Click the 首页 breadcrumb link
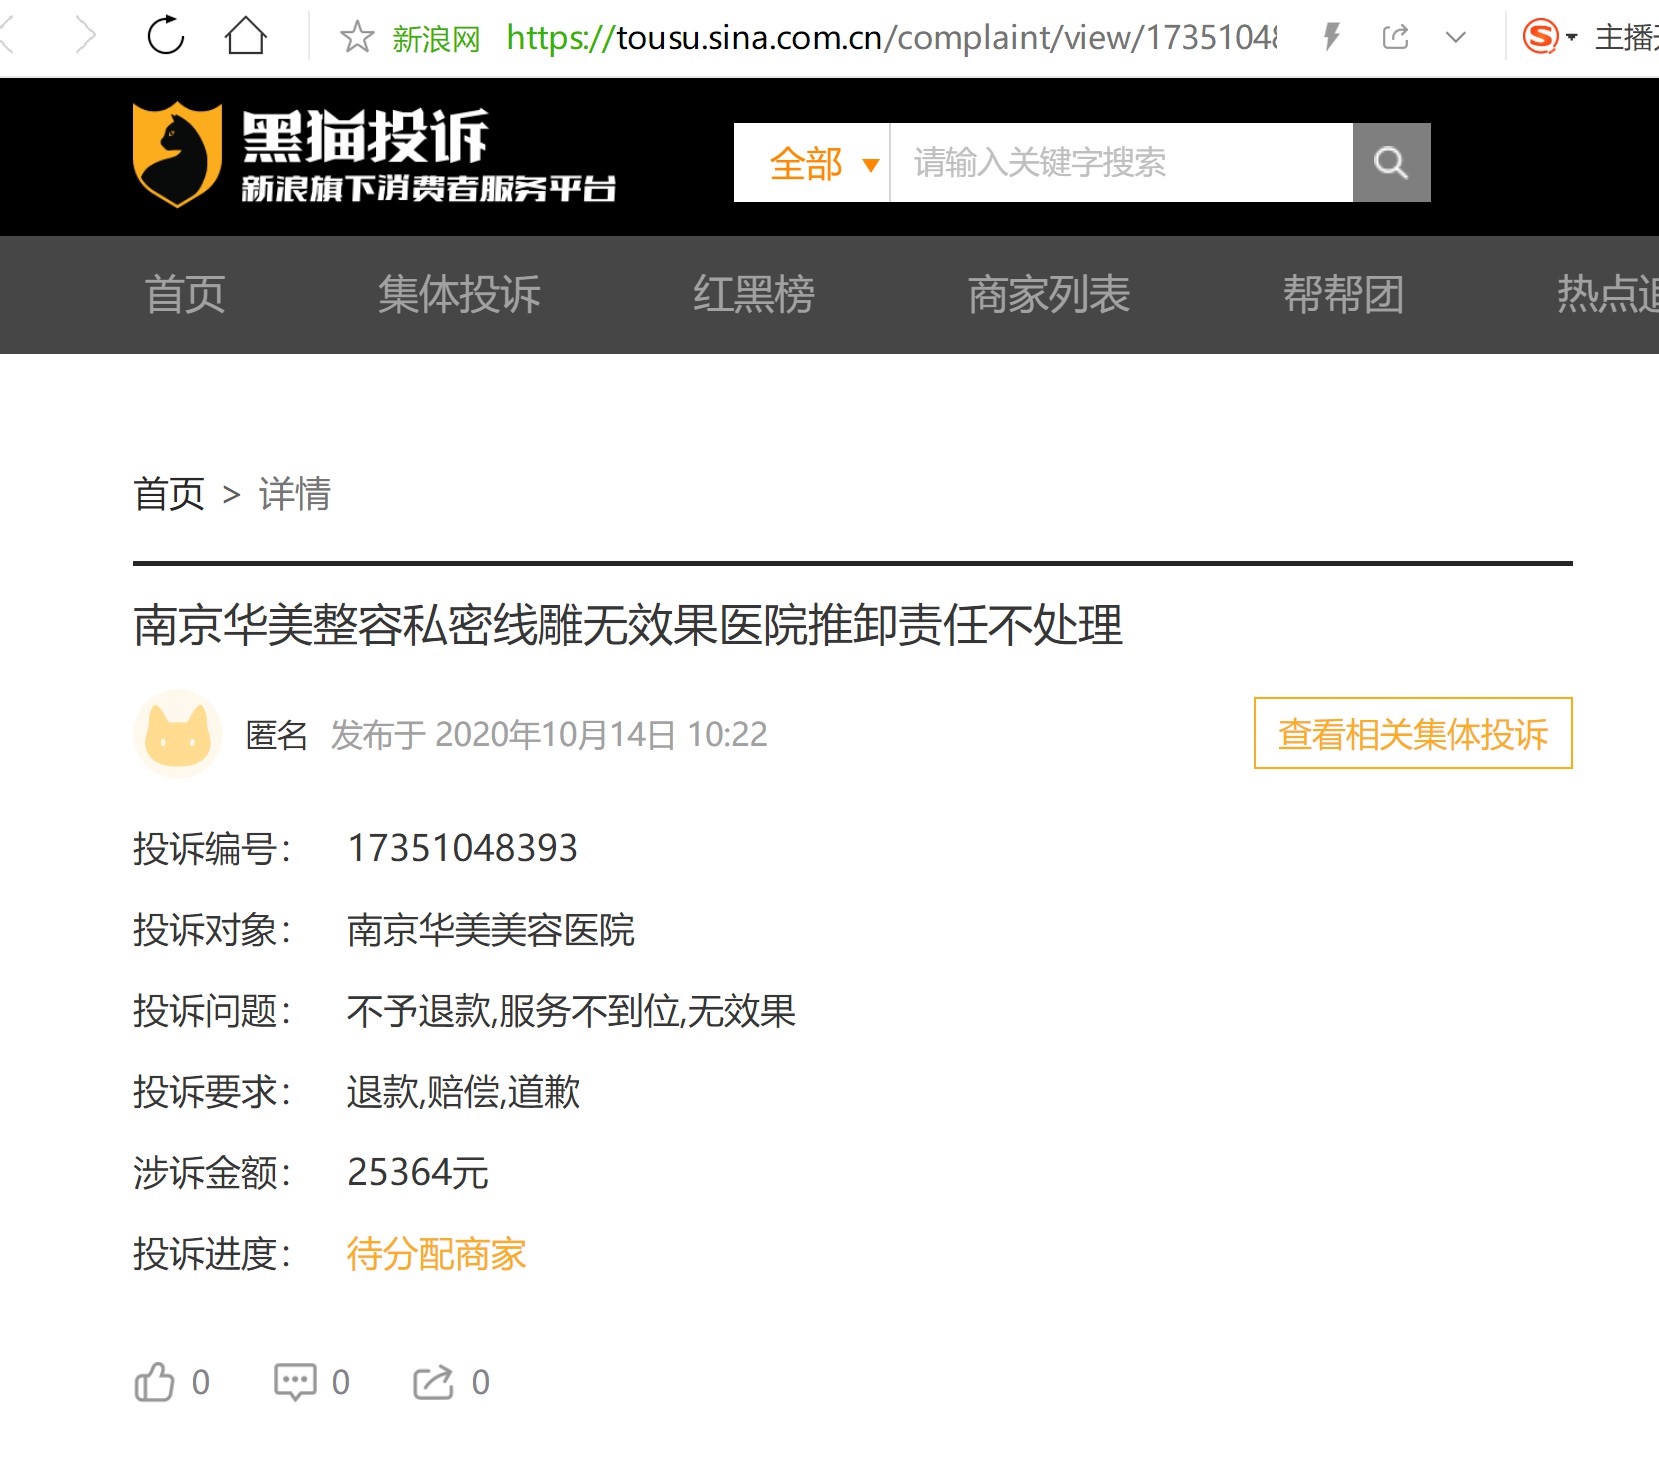Viewport: 1659px width, 1459px height. pyautogui.click(x=169, y=494)
